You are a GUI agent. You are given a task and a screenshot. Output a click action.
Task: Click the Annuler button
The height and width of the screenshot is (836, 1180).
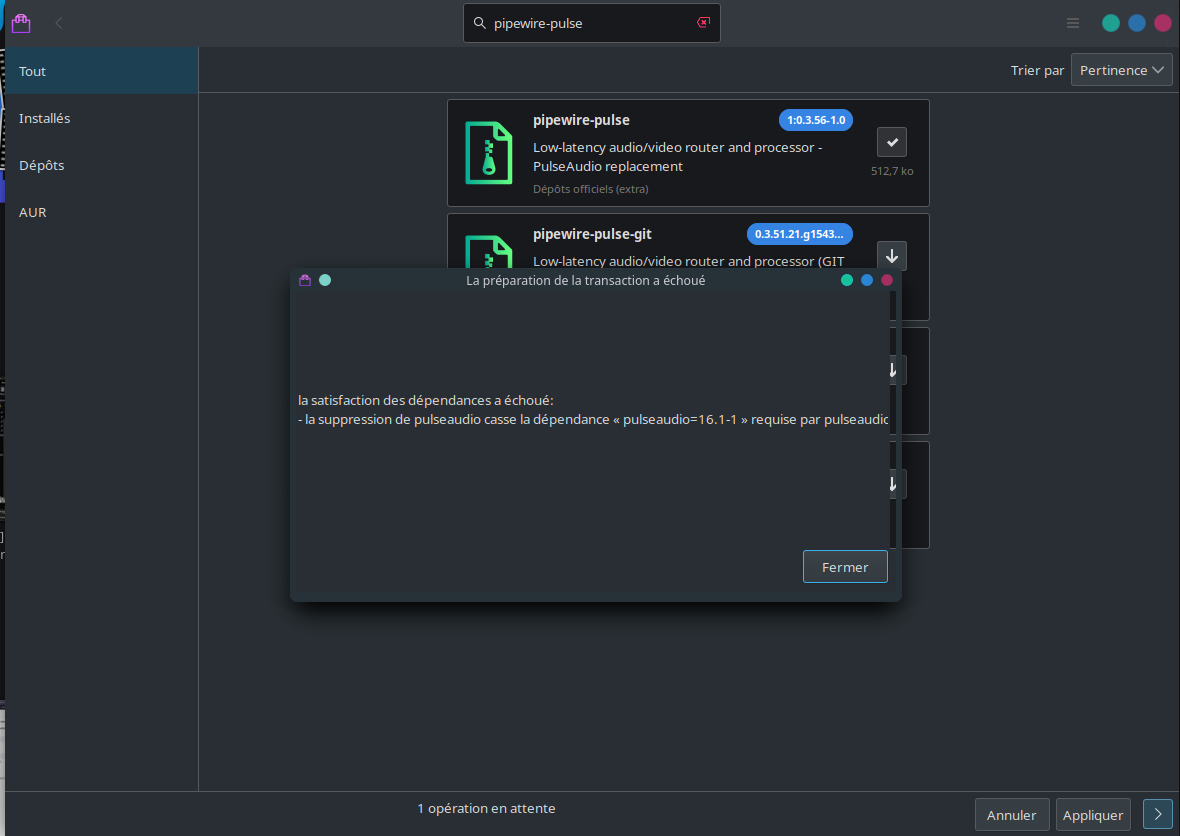coord(1011,815)
